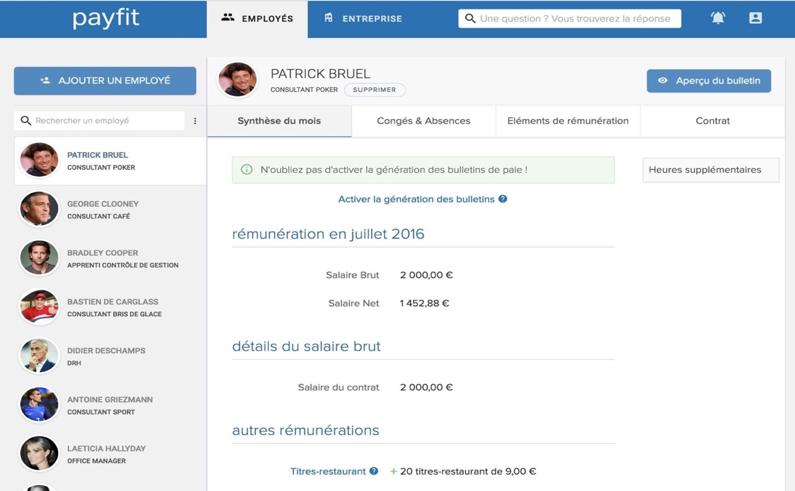Click the Salaire Brut value 2 000,00 €

[426, 275]
